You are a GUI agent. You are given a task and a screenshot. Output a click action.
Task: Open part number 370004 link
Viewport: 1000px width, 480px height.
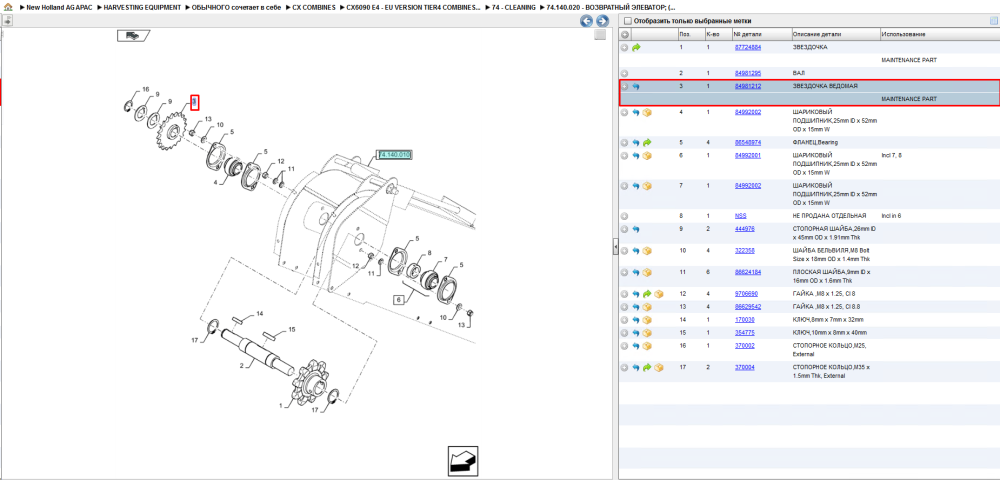click(744, 368)
